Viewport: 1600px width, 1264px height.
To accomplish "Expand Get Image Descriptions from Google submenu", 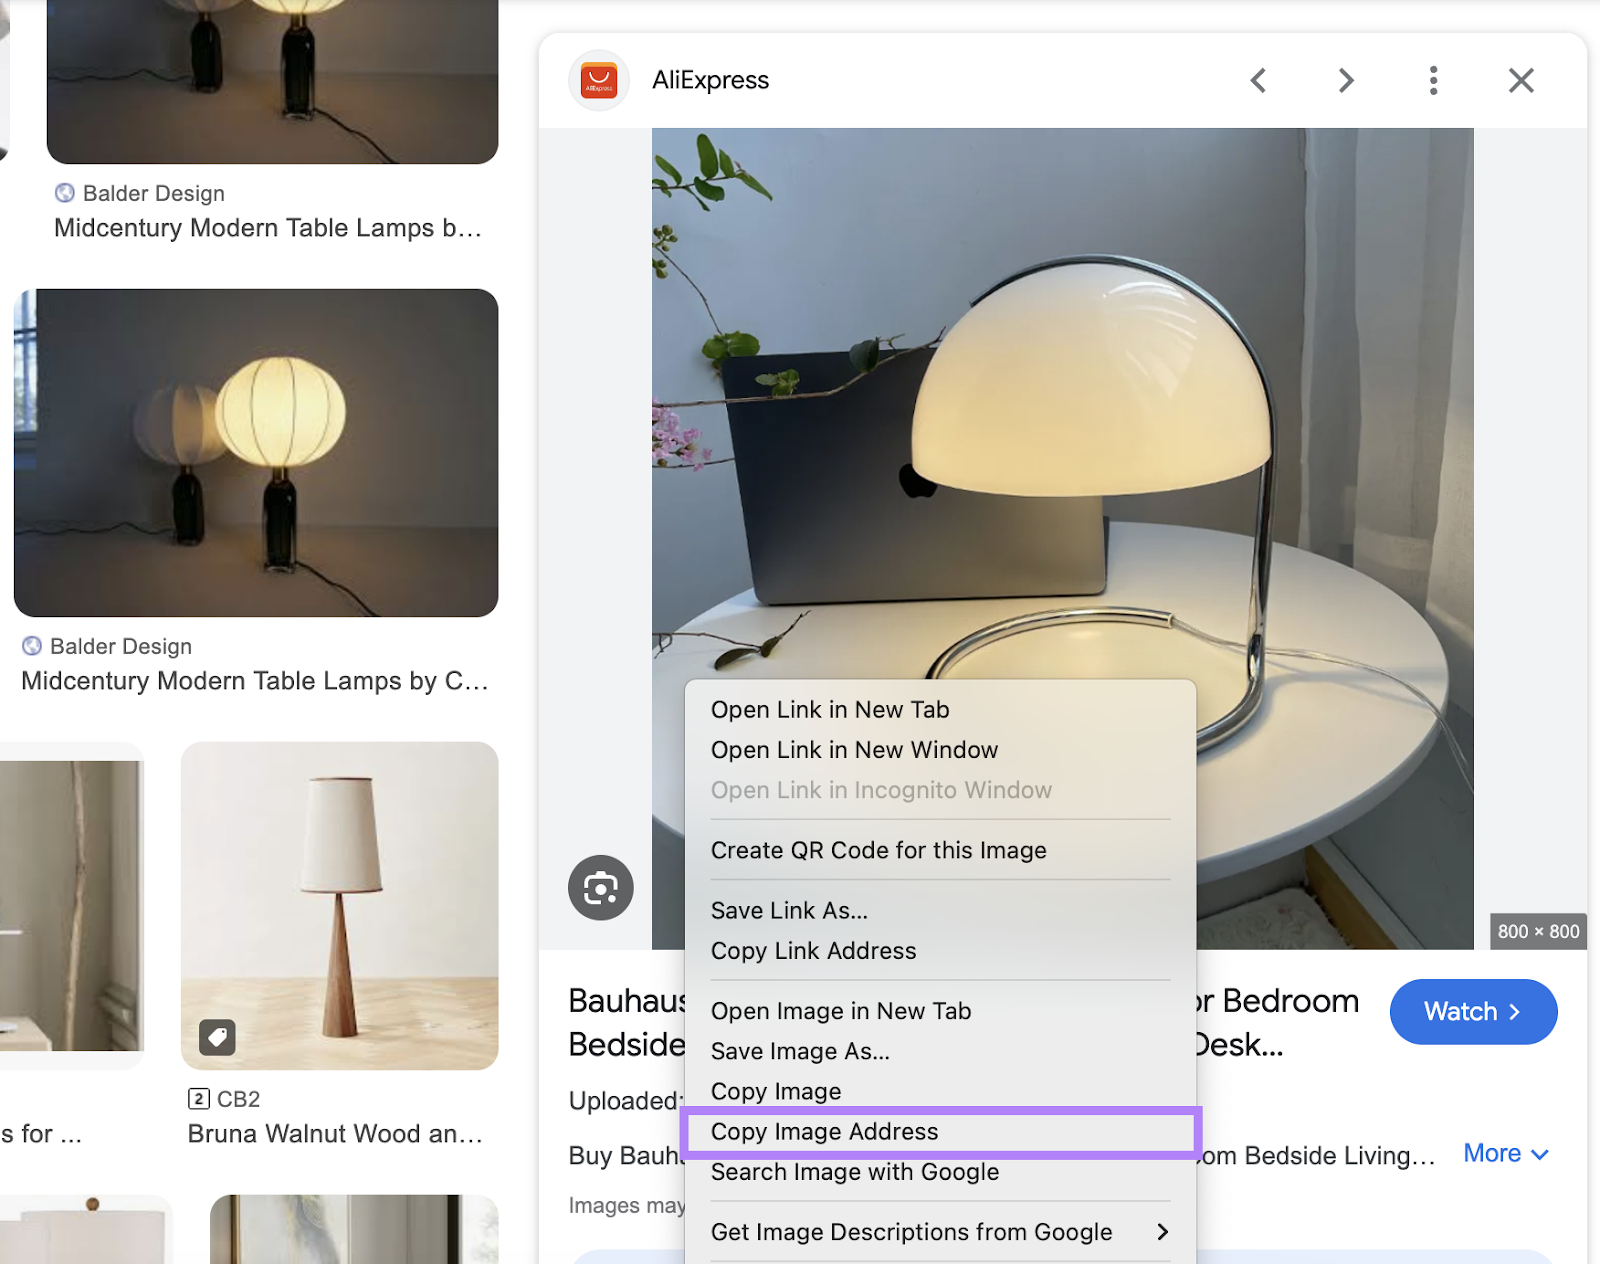I will [940, 1232].
